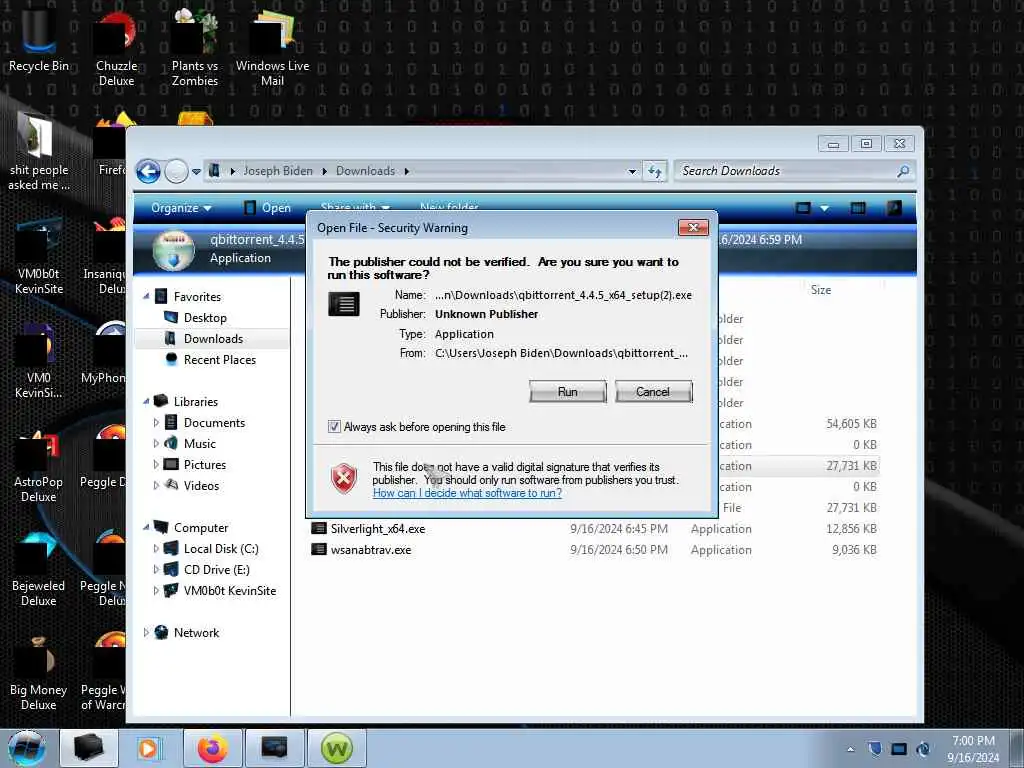Click Open on the Explorer toolbar
Viewport: 1024px width, 768px height.
(267, 208)
